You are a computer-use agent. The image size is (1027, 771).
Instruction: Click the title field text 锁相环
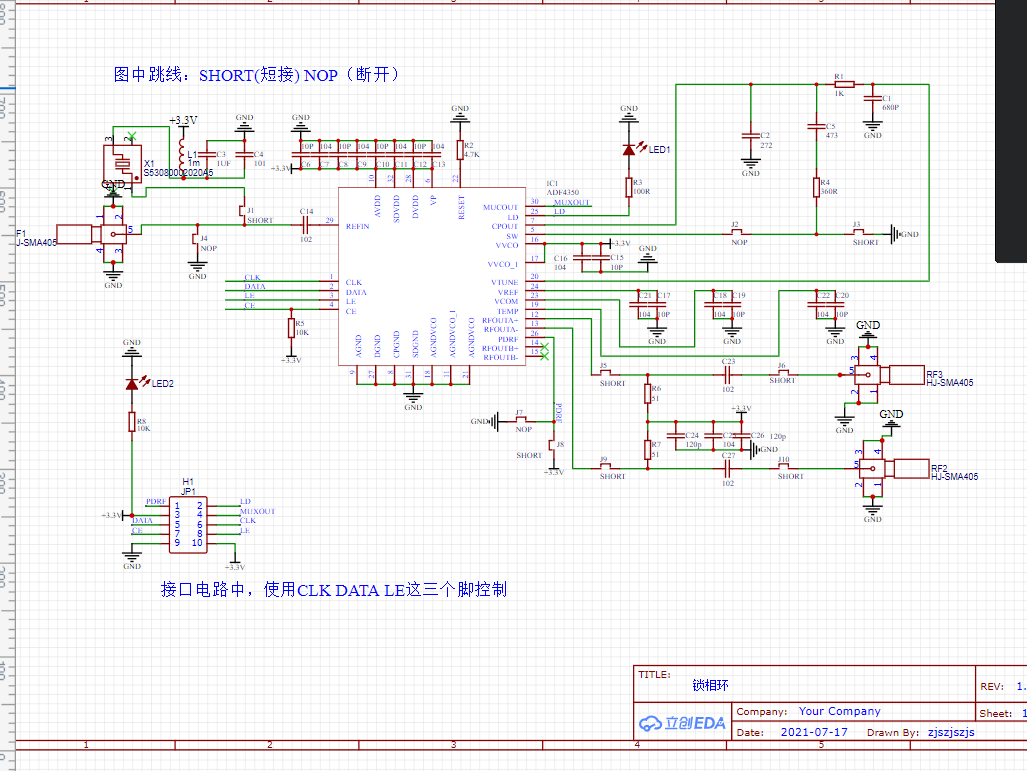click(710, 685)
